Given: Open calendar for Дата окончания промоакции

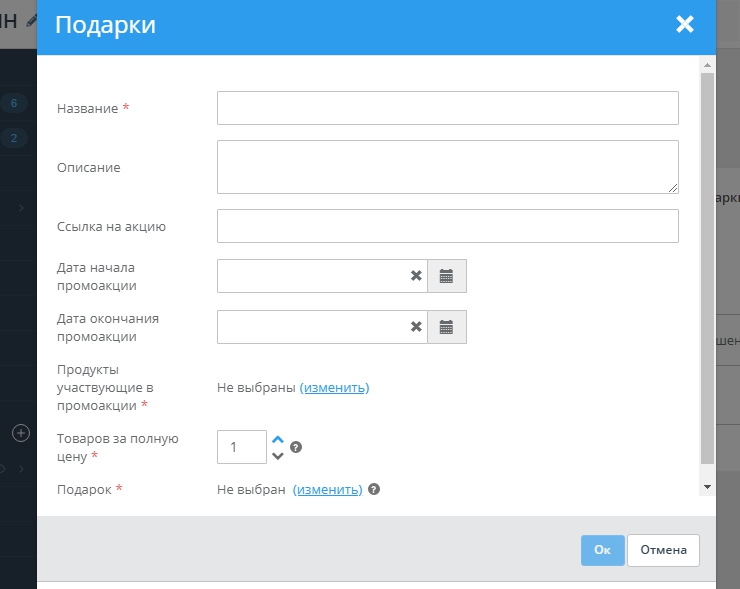Looking at the screenshot, I should coord(447,327).
